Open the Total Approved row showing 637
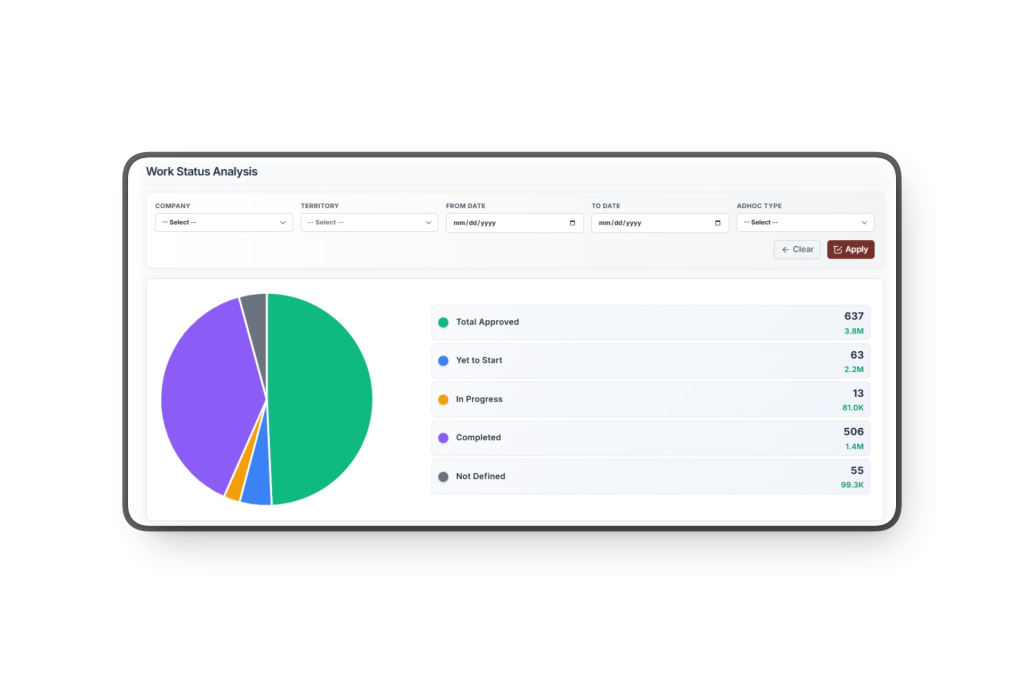The width and height of the screenshot is (1024, 683). pos(650,323)
